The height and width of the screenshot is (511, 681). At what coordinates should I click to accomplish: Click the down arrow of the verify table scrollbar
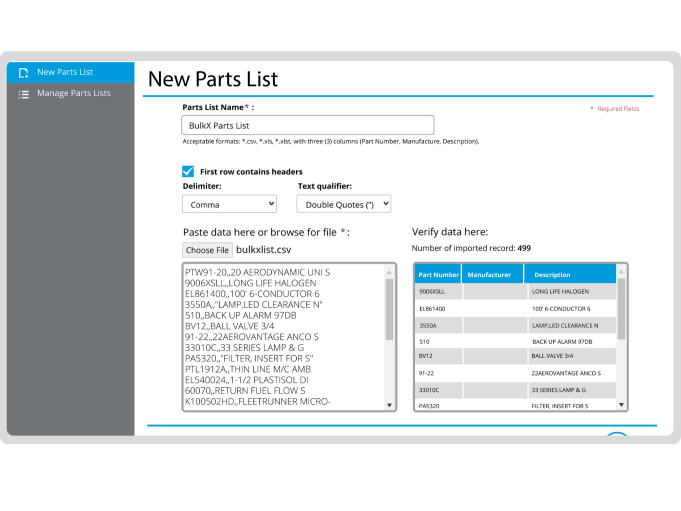click(x=622, y=405)
